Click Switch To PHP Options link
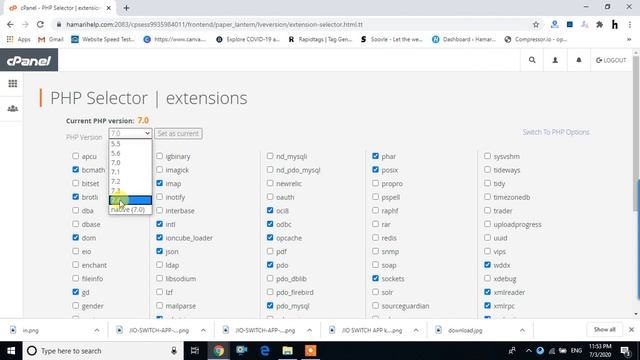 click(x=556, y=132)
